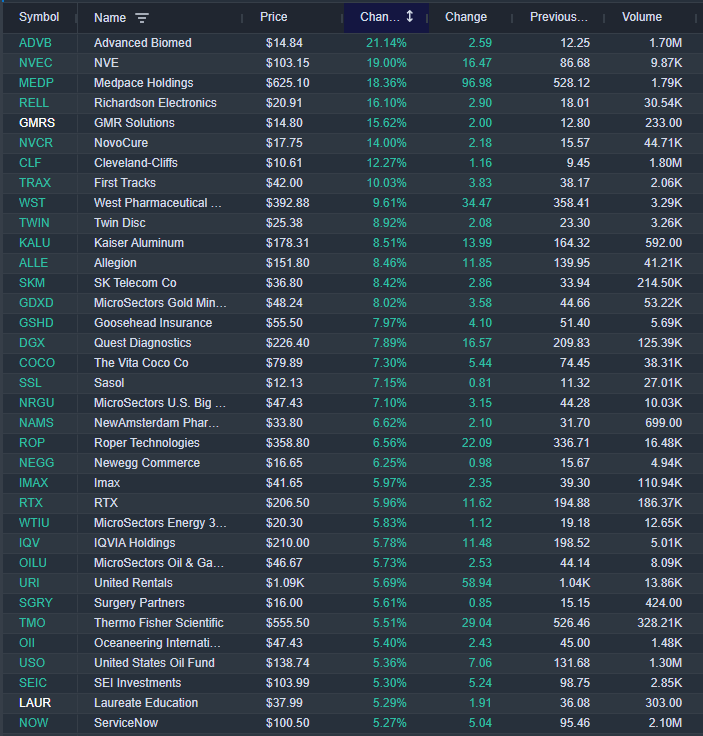Open CLF ticker symbol

pos(30,163)
